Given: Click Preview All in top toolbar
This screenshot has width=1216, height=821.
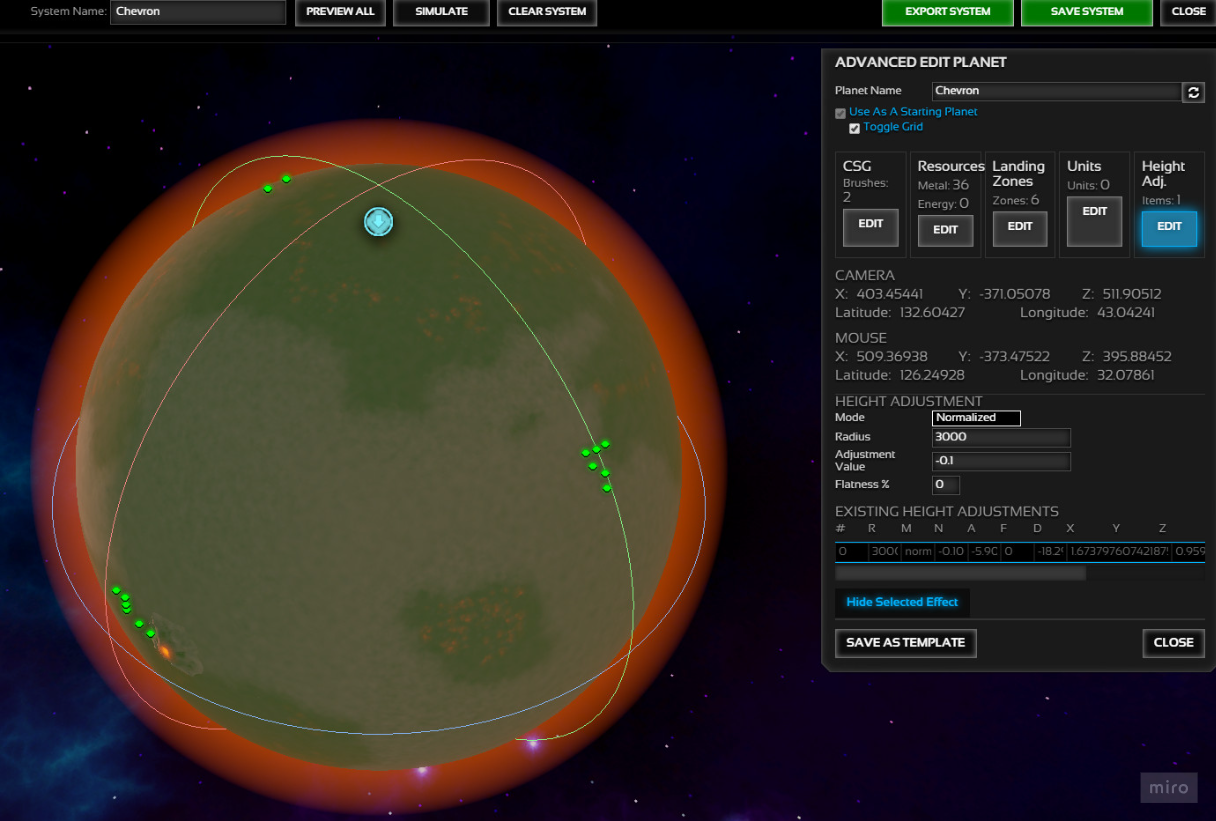Looking at the screenshot, I should click(x=340, y=12).
